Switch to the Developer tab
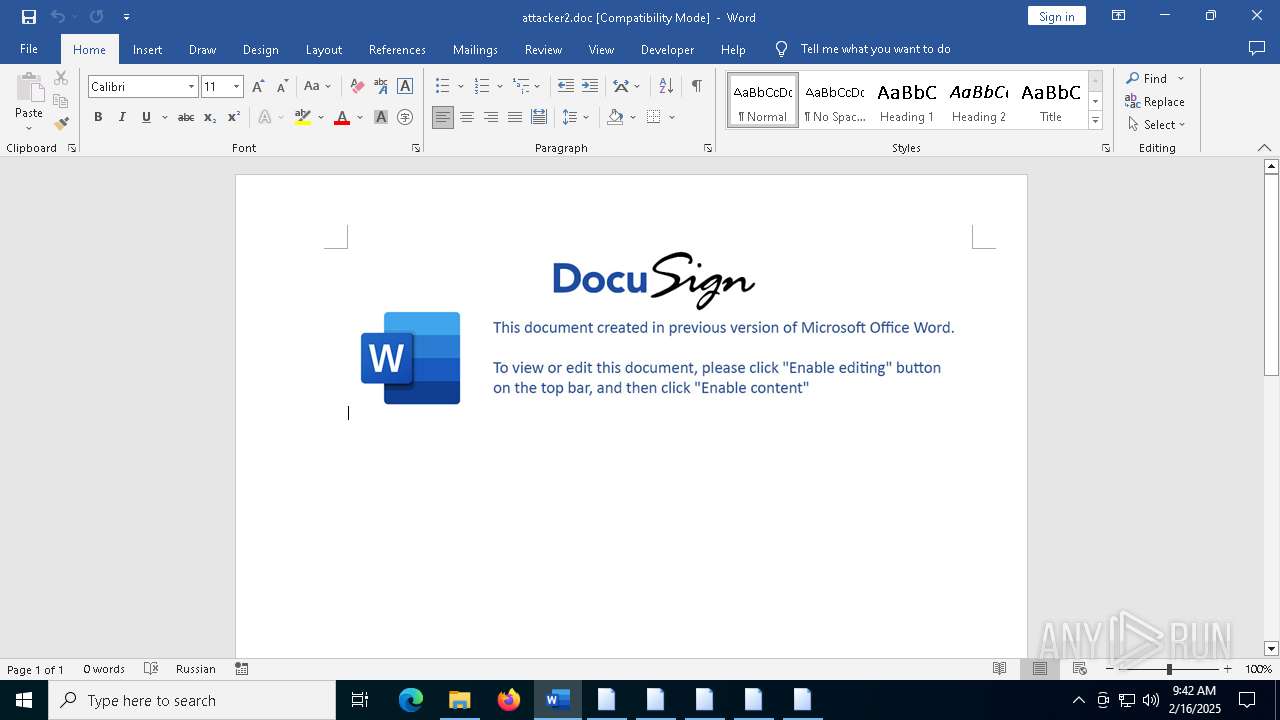The width and height of the screenshot is (1280, 720). (x=667, y=49)
